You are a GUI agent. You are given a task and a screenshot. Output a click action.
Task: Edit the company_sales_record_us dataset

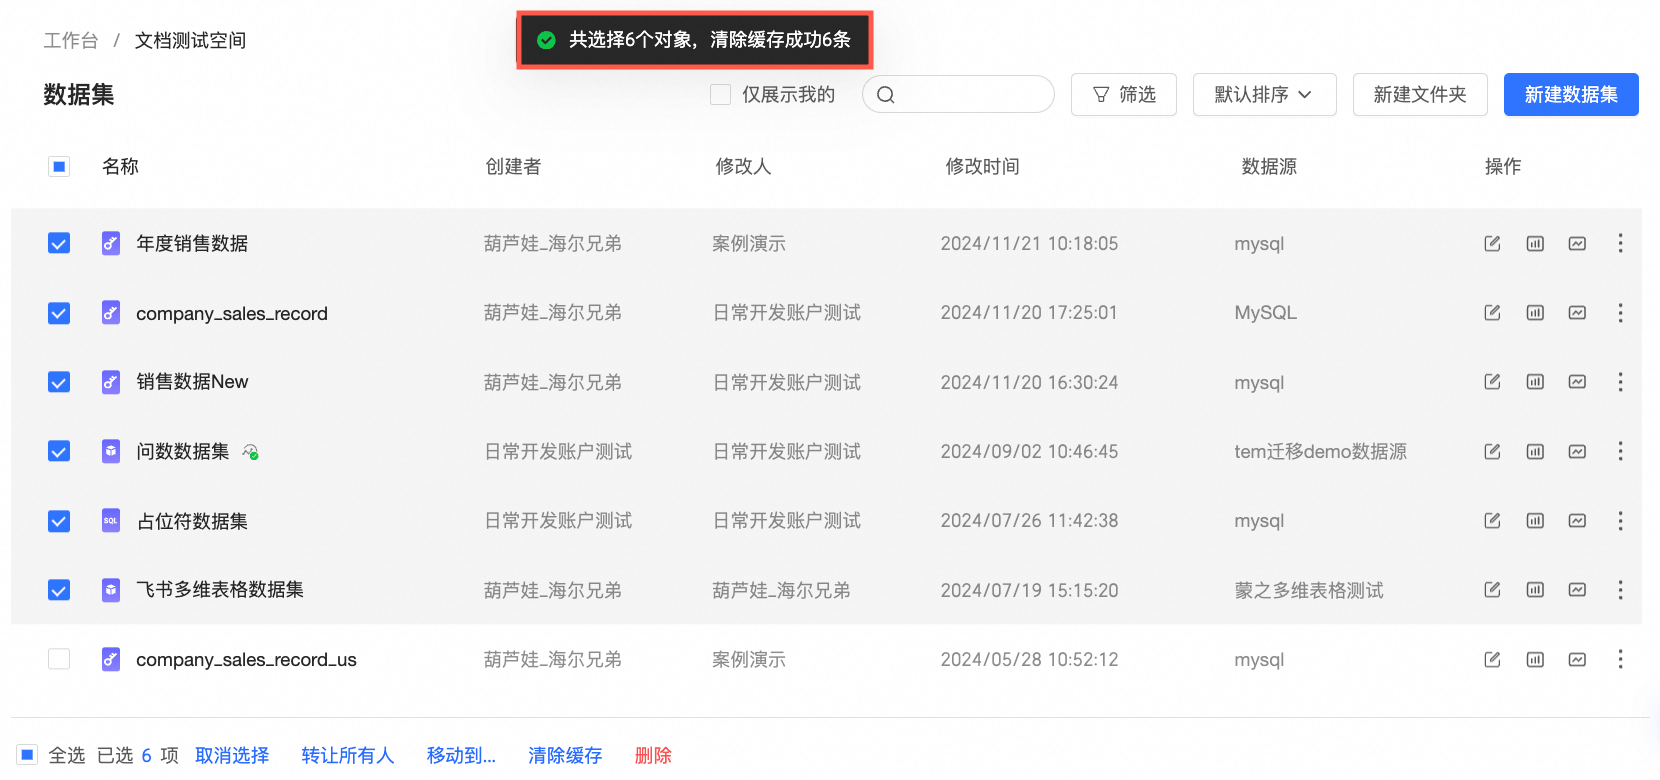tap(1492, 659)
